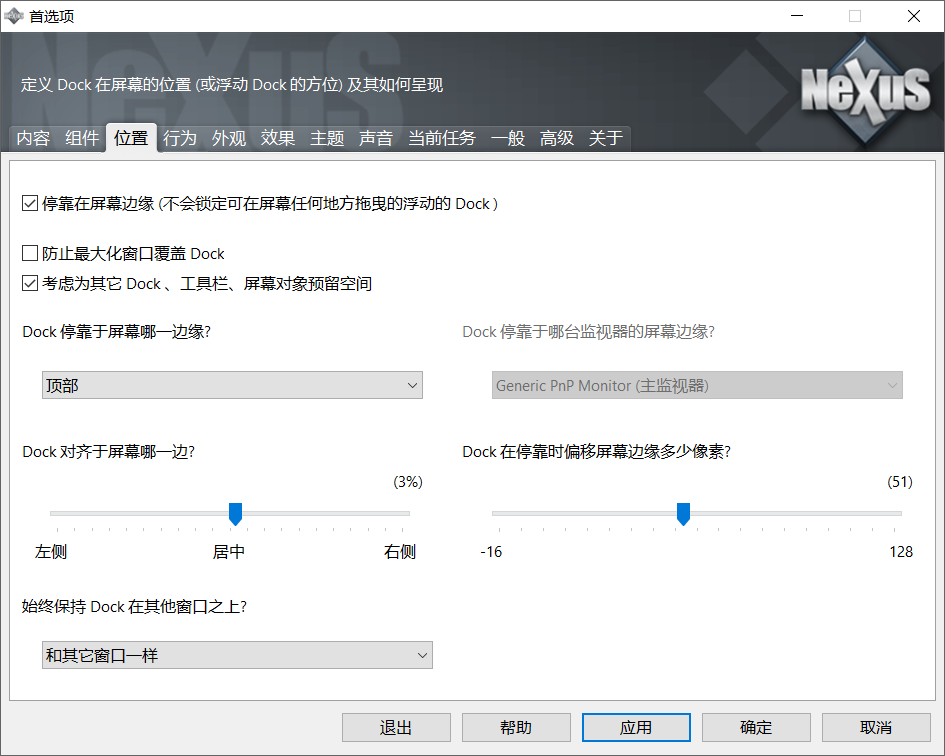Click the 确定 button to confirm
The image size is (945, 756).
coord(756,727)
